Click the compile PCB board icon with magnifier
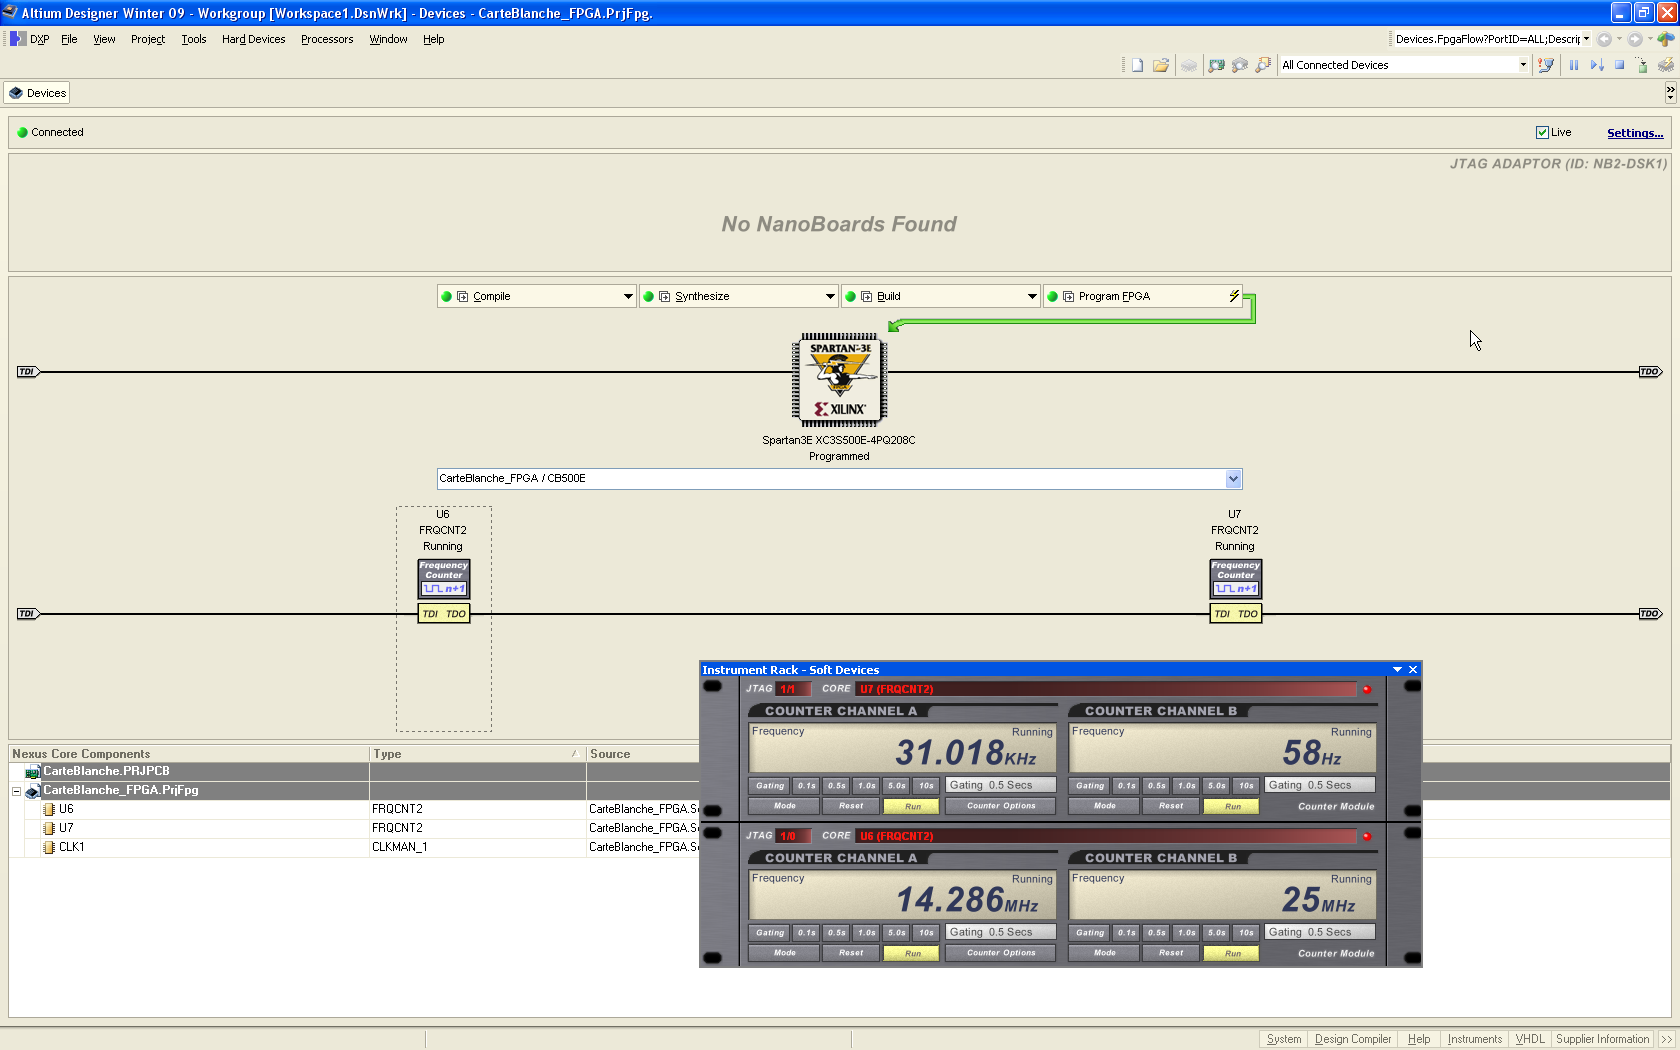The image size is (1680, 1050). pyautogui.click(x=1216, y=65)
